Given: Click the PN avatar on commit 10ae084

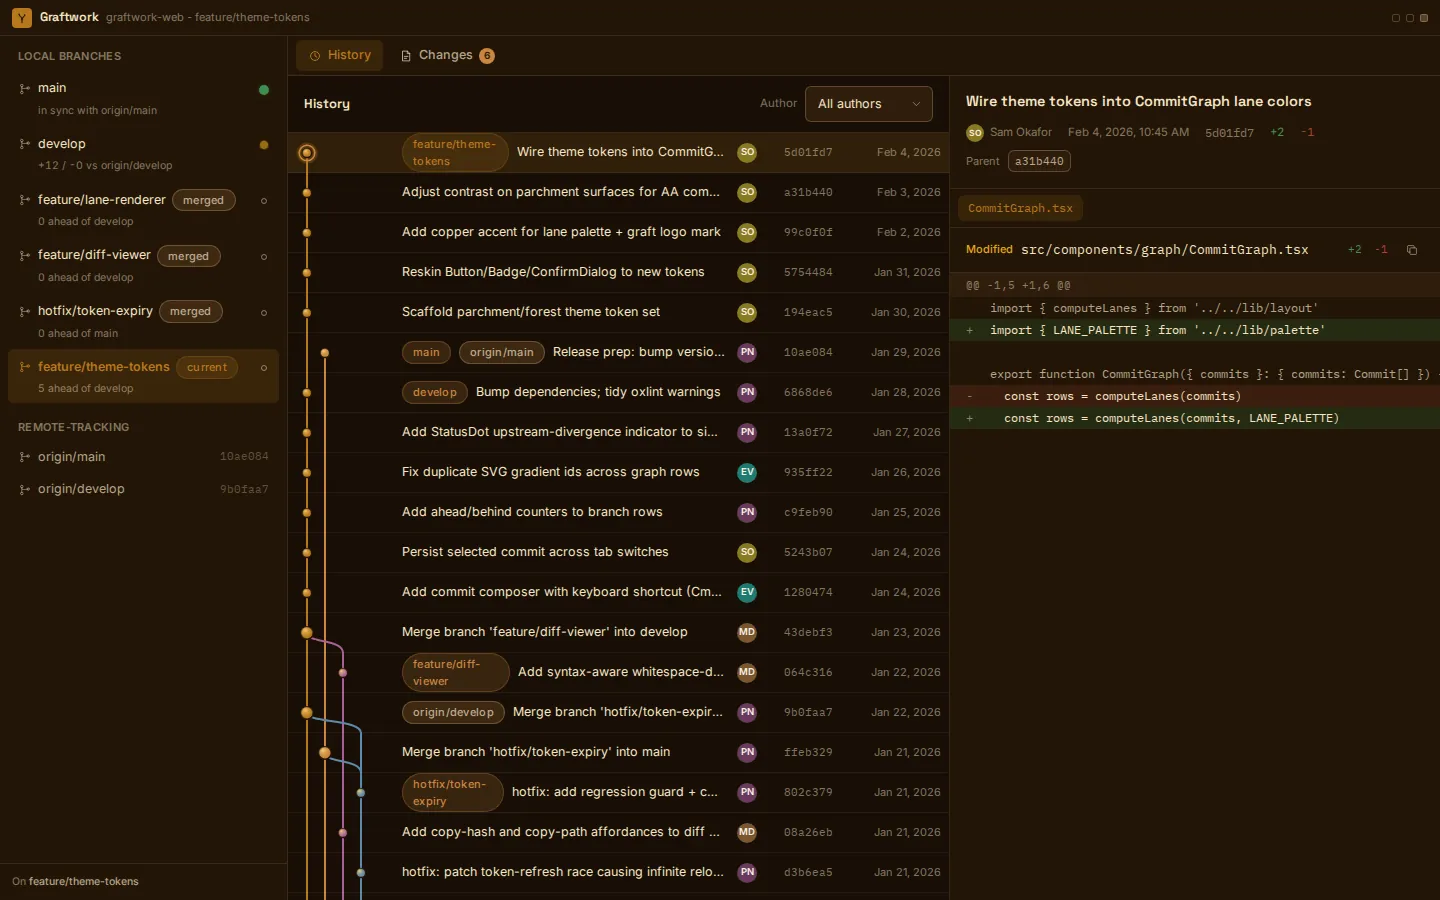Looking at the screenshot, I should pyautogui.click(x=747, y=352).
